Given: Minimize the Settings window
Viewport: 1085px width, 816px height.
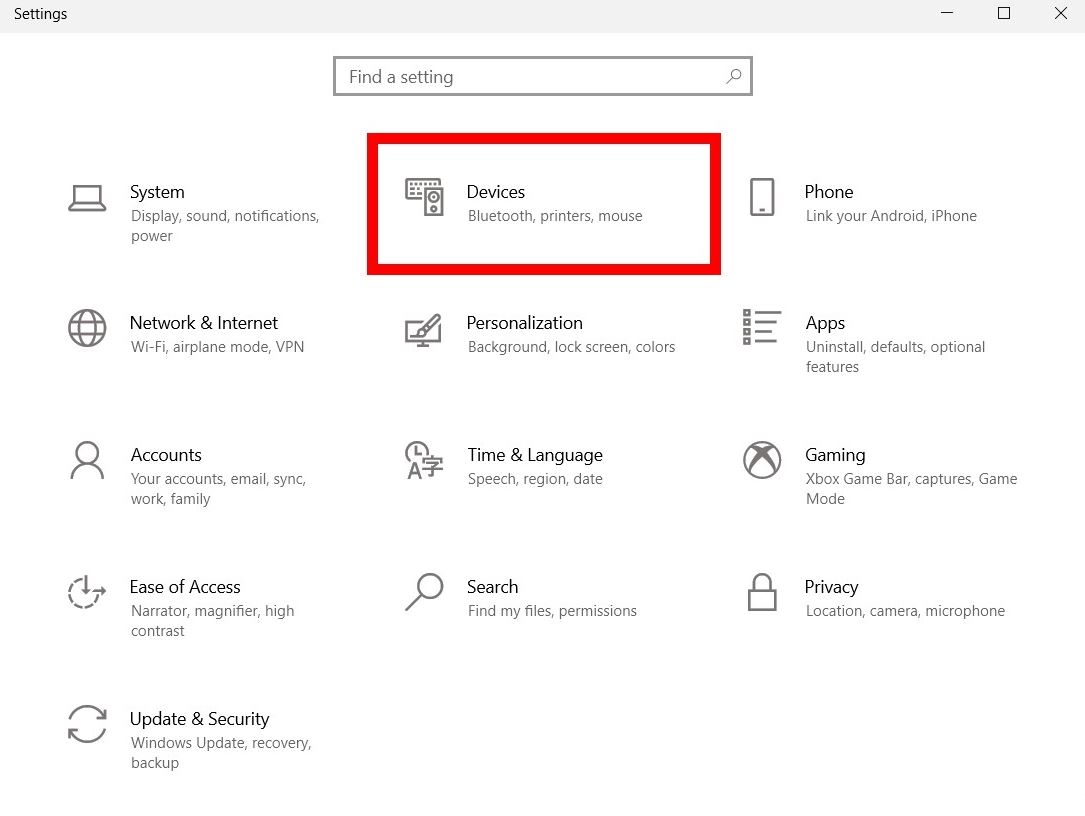Looking at the screenshot, I should [x=947, y=13].
